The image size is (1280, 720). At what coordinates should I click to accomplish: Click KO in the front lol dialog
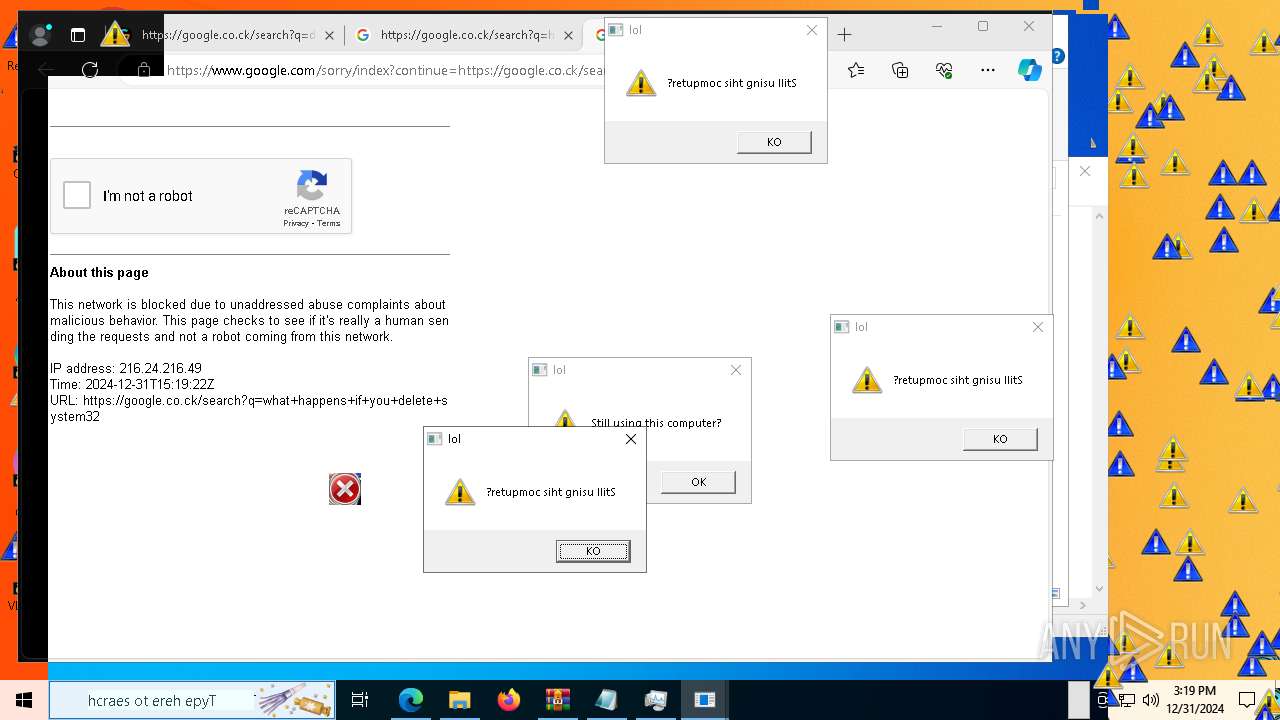click(593, 551)
